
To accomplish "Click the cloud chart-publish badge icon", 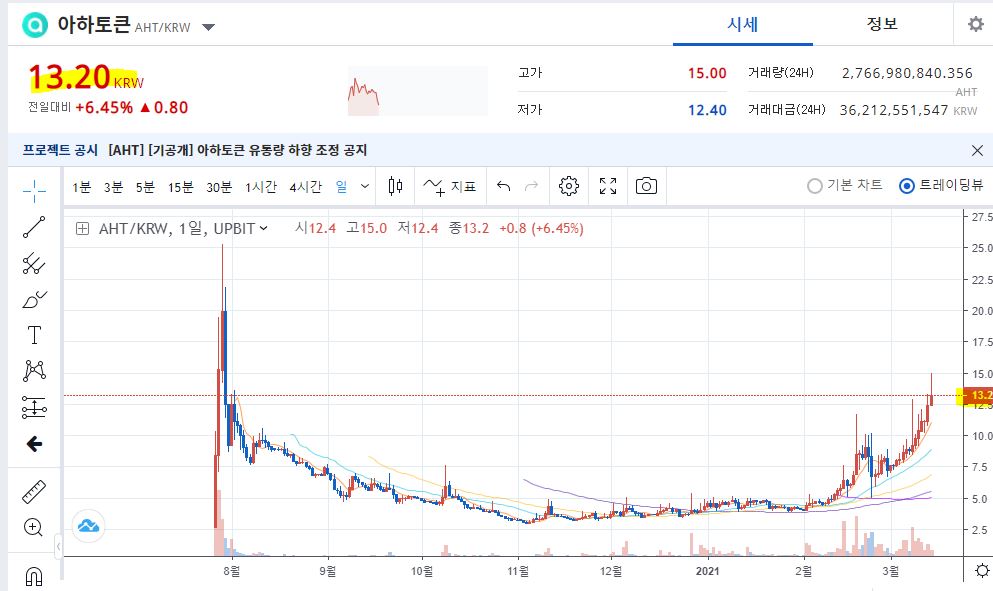I will pos(88,526).
